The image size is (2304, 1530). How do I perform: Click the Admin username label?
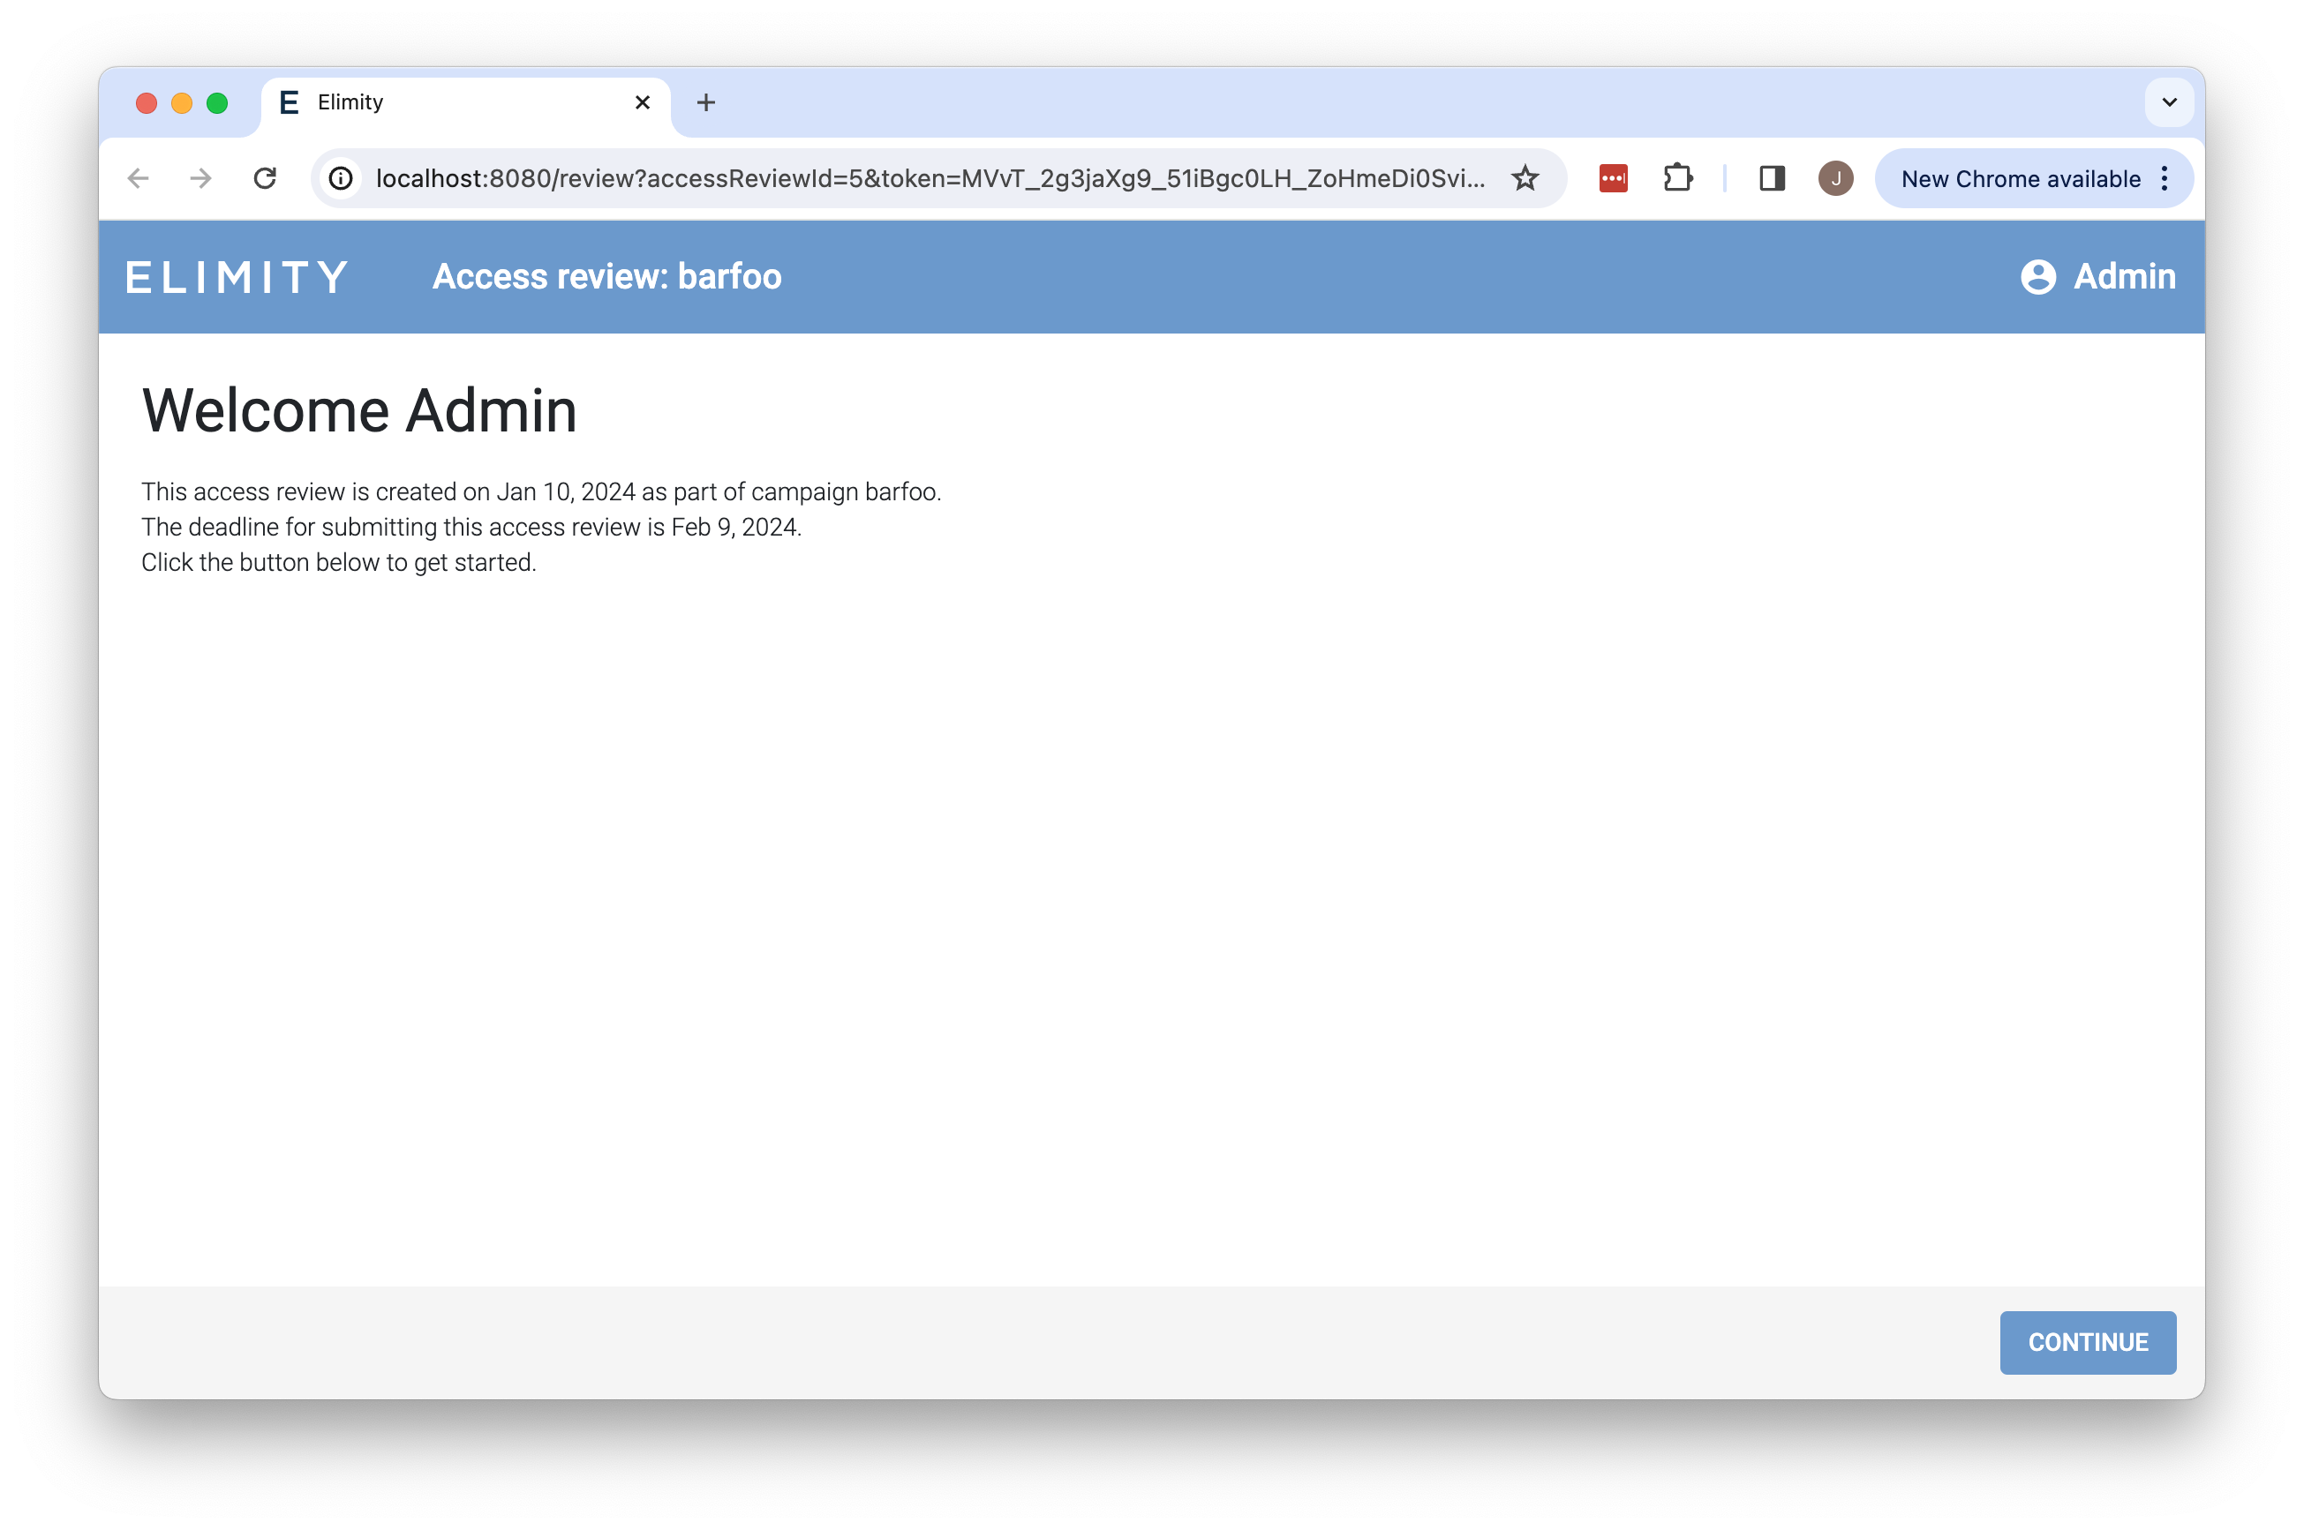coord(2124,277)
